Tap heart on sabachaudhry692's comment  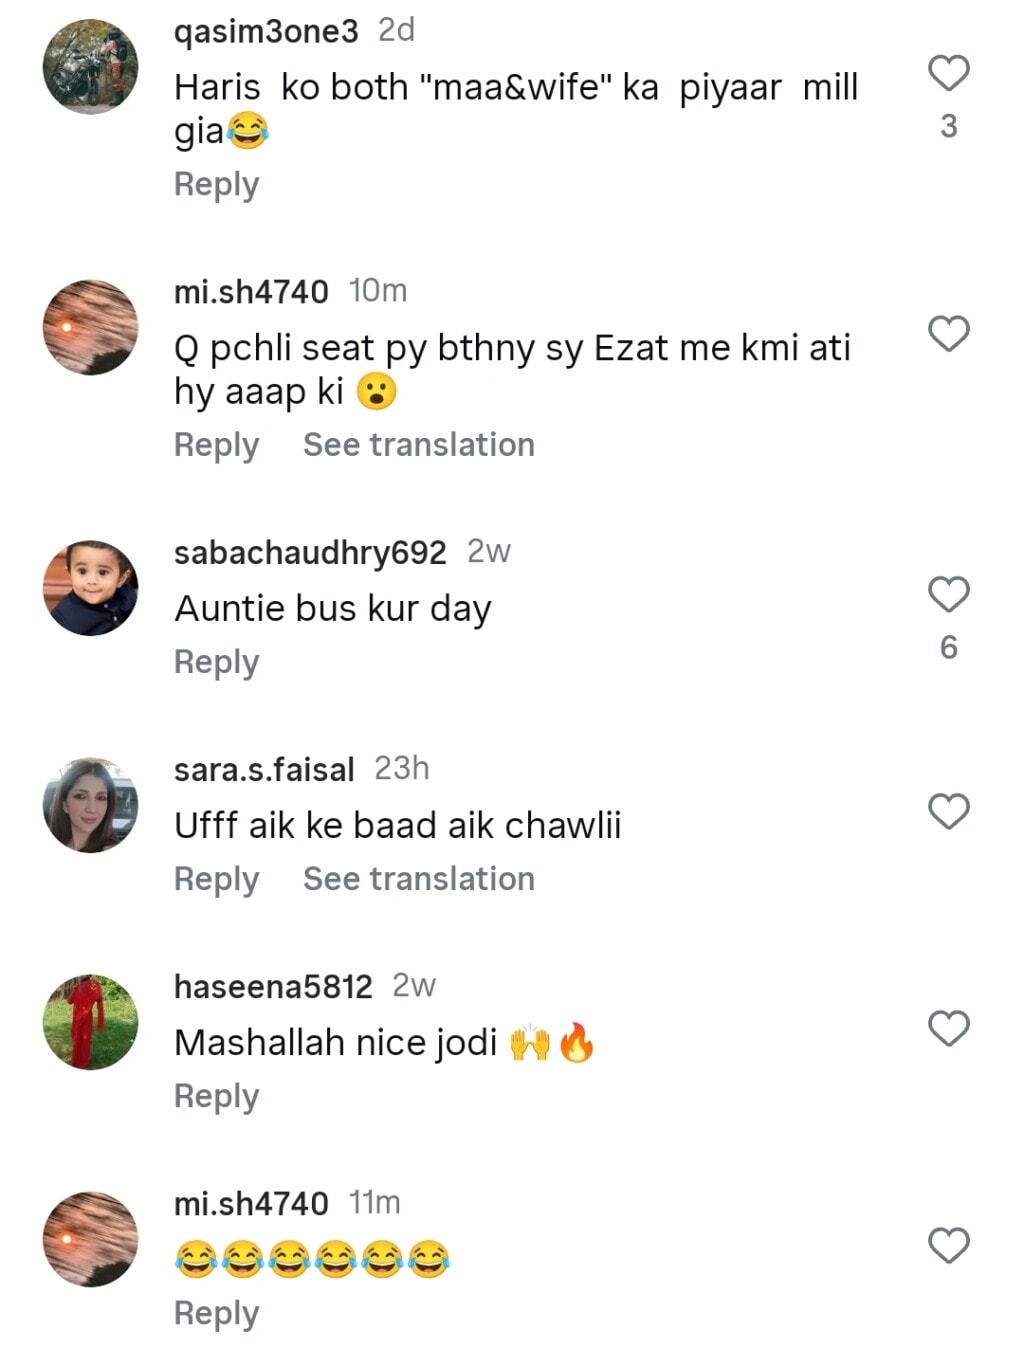pyautogui.click(x=948, y=594)
